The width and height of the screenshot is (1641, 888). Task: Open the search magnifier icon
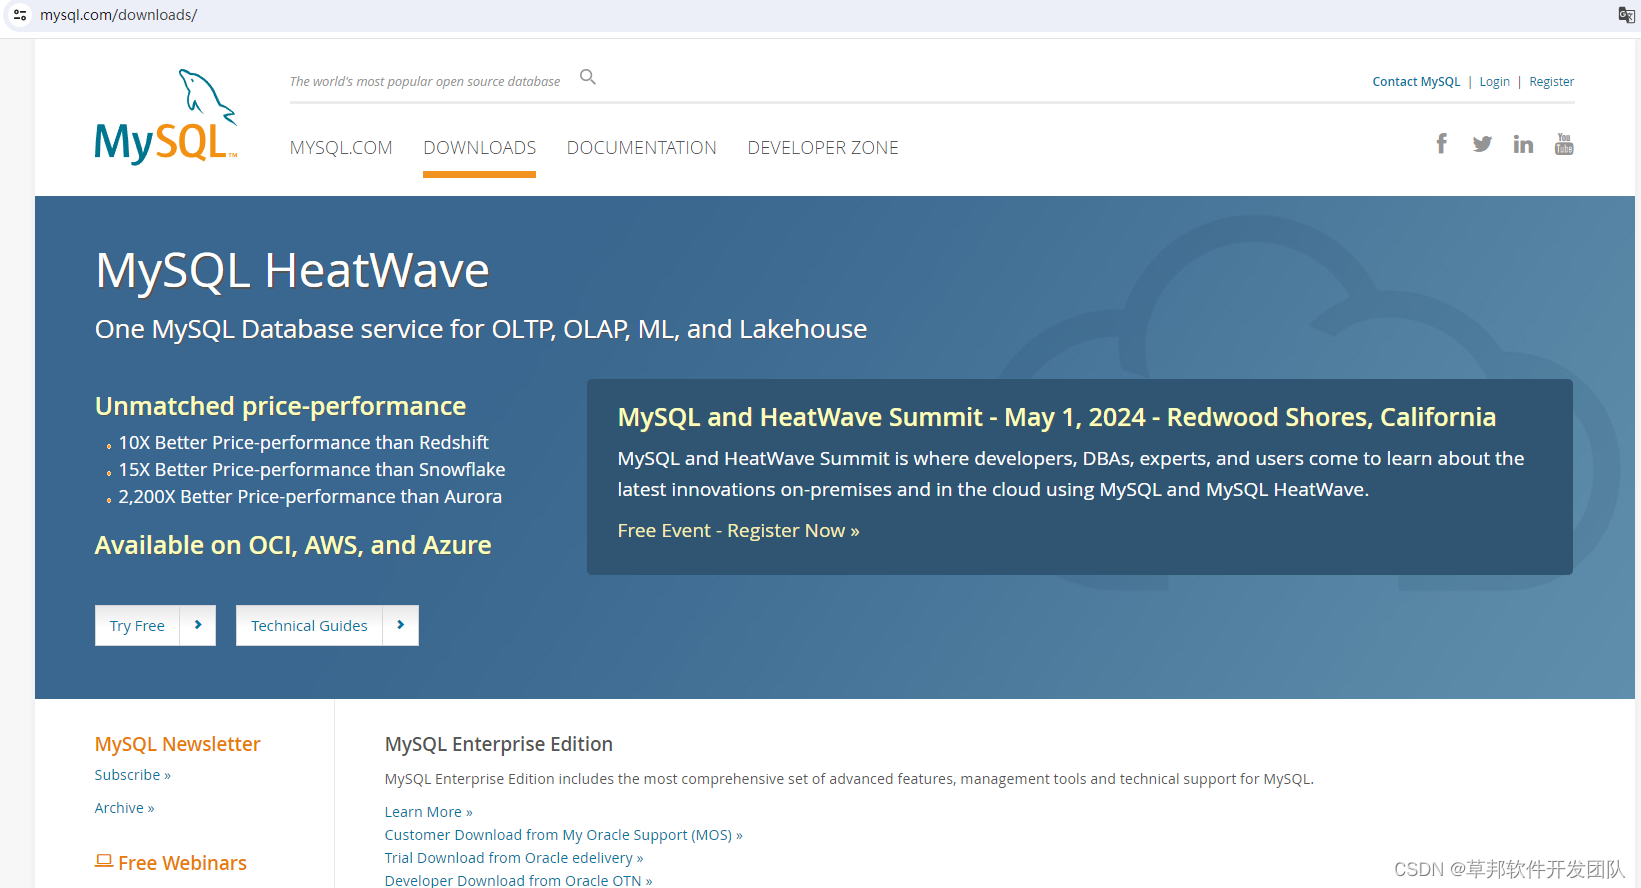point(588,77)
